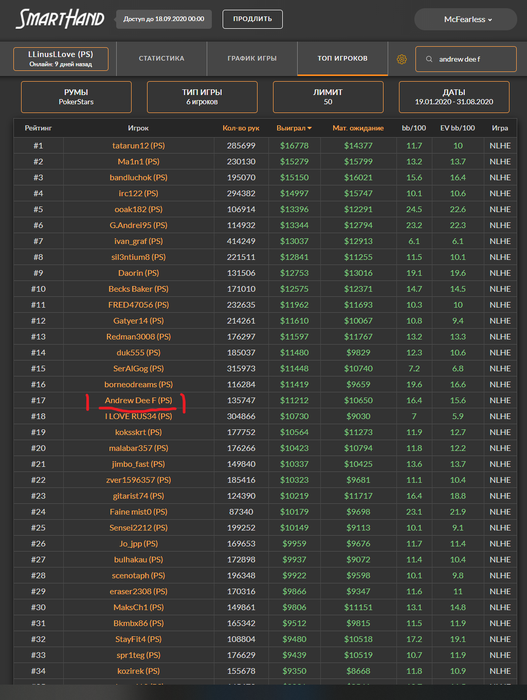Sort by Выиграл column header
Screen dimensions: 527x700
tap(294, 128)
